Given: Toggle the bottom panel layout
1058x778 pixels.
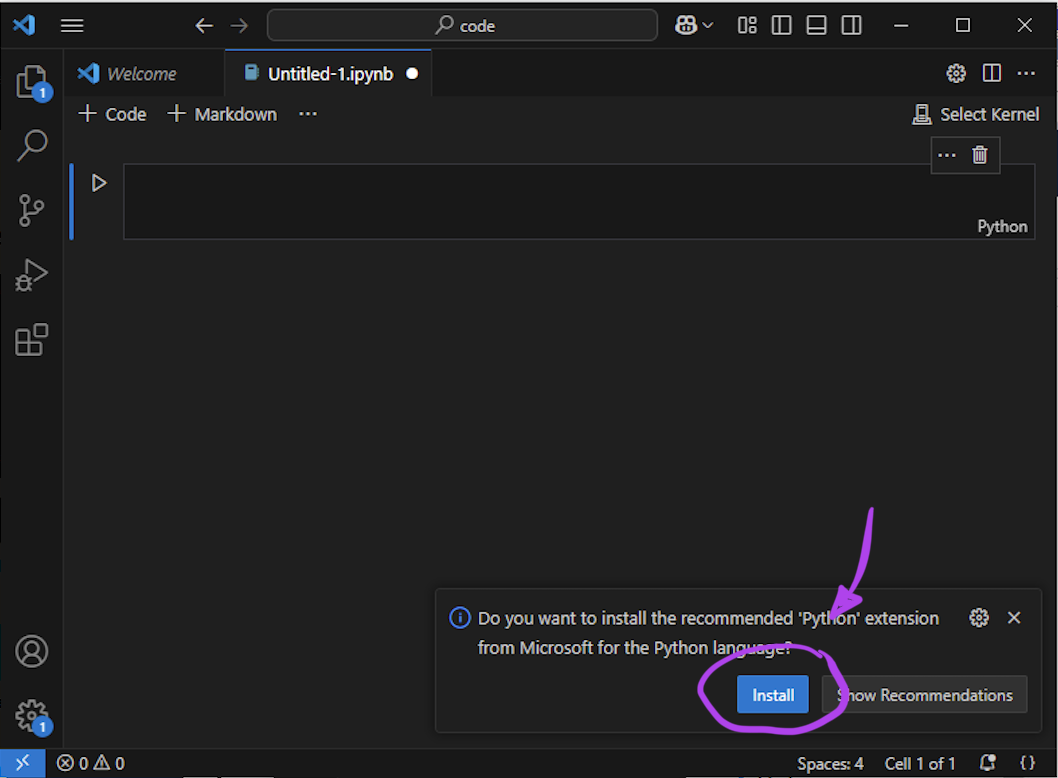Looking at the screenshot, I should [817, 26].
